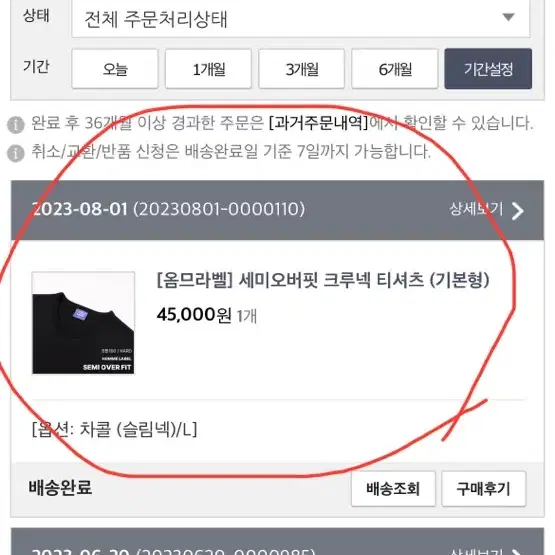This screenshot has height=555, width=555.
Task: Open 상세보기 for order 20230801-0000110
Action: click(x=476, y=209)
